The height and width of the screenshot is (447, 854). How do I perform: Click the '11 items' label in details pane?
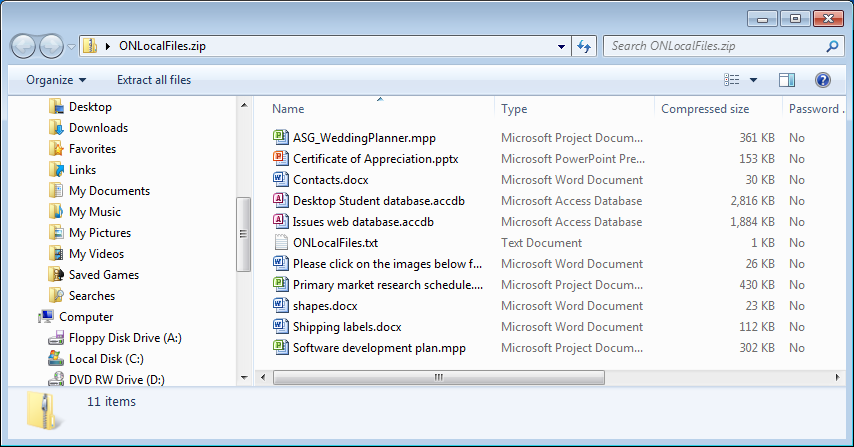111,402
